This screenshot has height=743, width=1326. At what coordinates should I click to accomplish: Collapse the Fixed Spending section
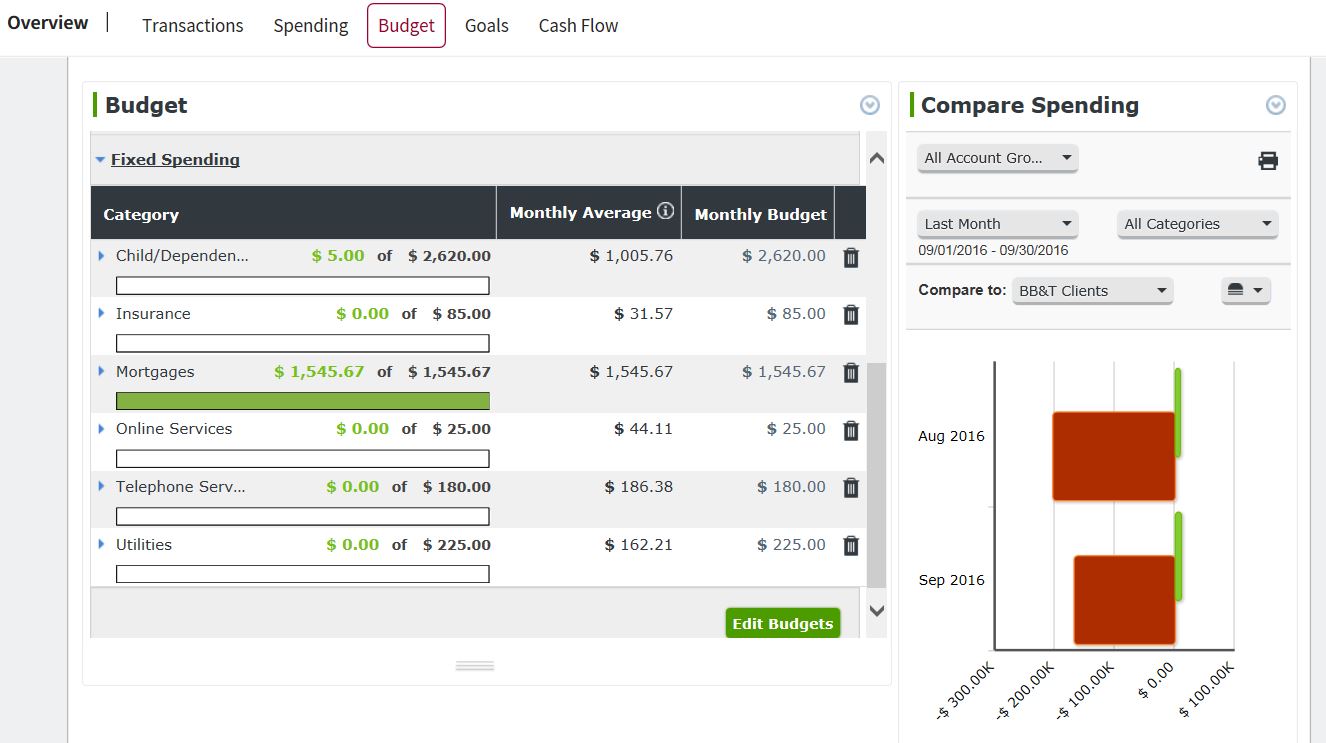tap(100, 160)
